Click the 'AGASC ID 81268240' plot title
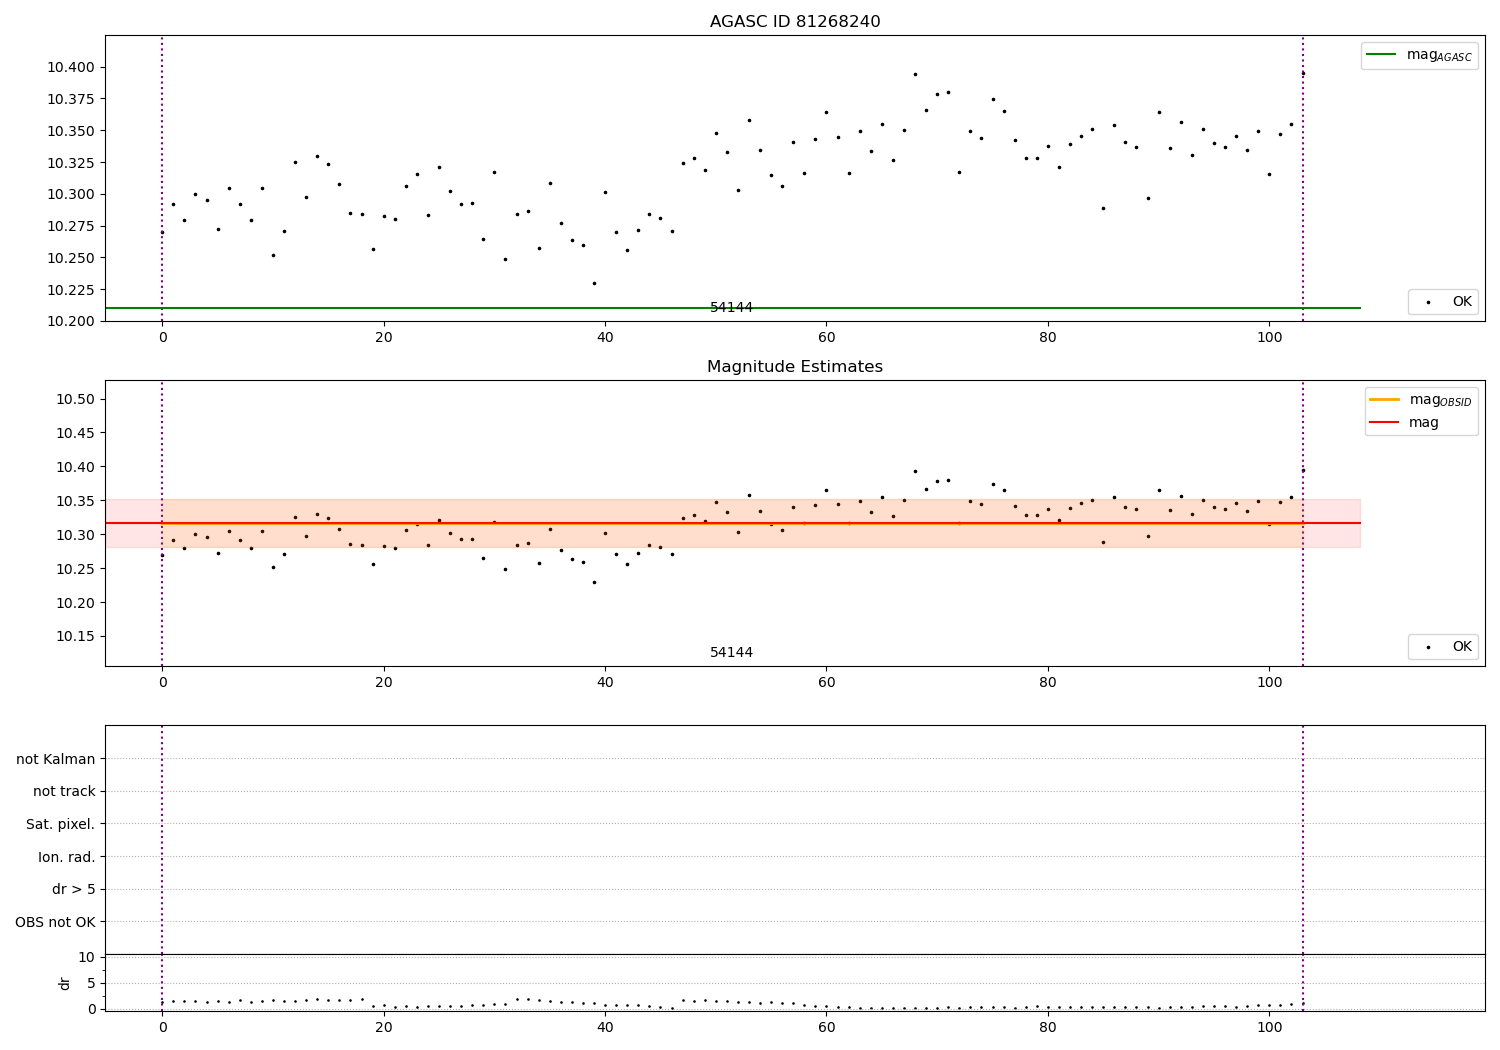Screen dimensions: 1500x1050 tap(795, 21)
